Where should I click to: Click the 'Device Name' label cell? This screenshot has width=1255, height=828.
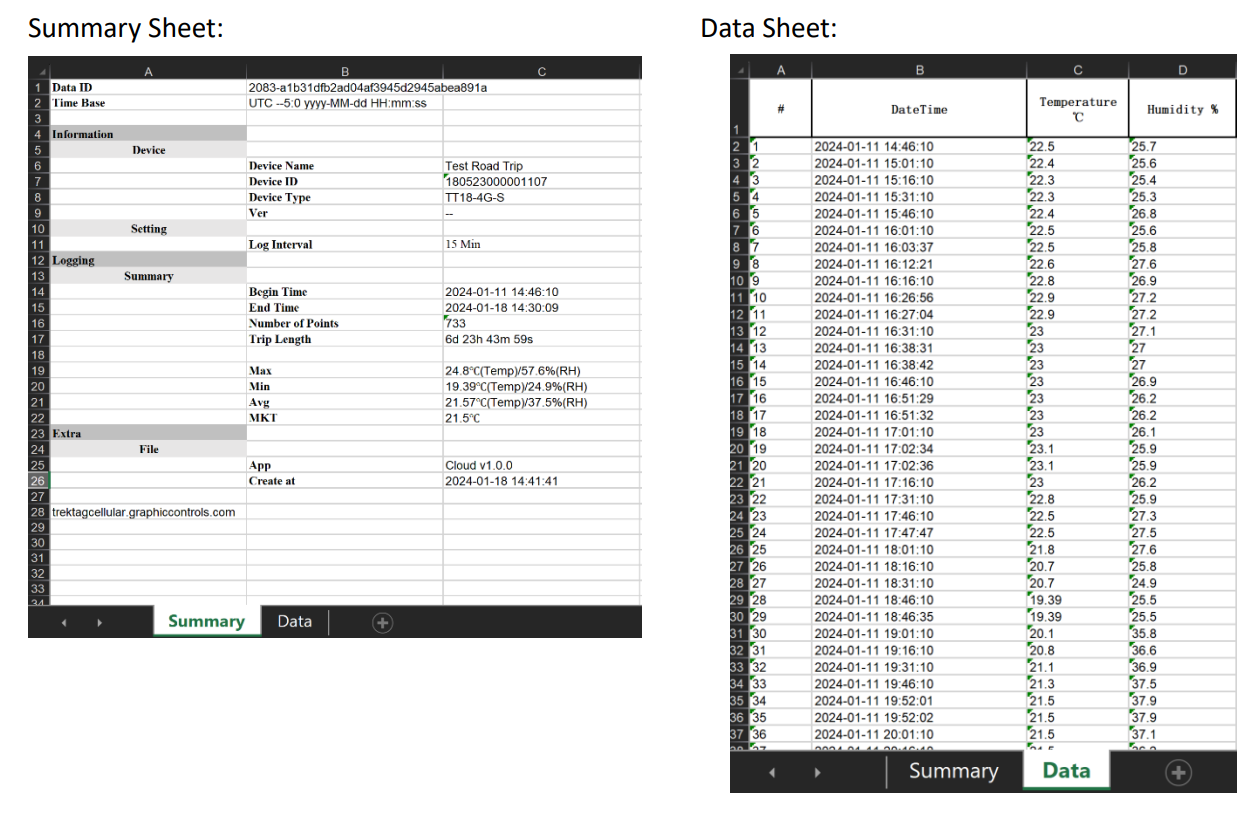[x=345, y=166]
